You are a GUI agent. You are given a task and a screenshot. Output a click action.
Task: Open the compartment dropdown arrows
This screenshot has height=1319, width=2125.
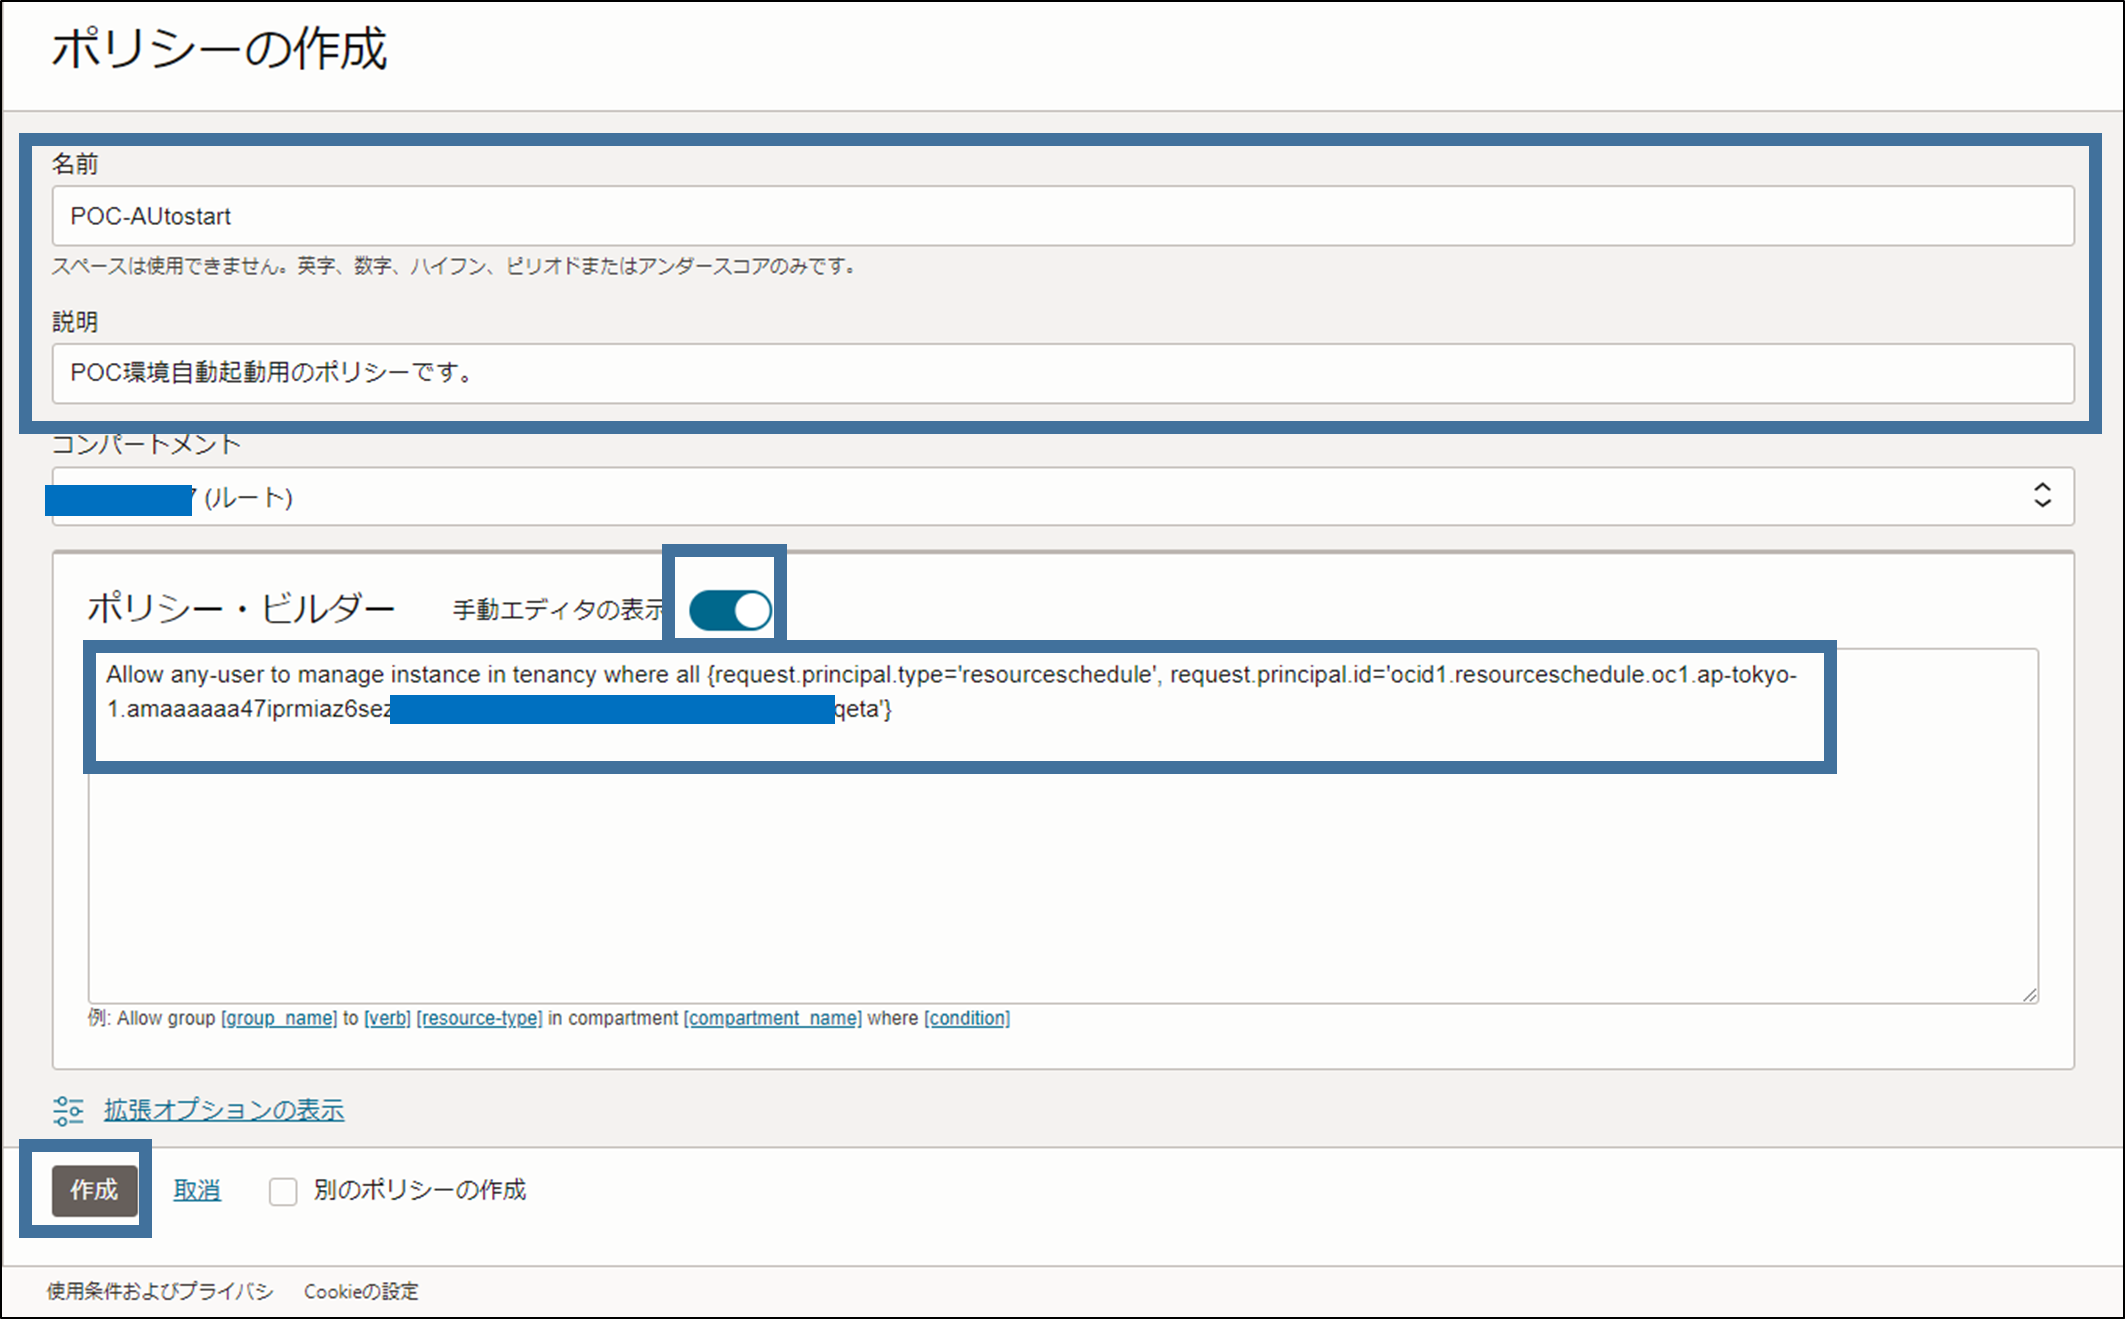[2042, 495]
